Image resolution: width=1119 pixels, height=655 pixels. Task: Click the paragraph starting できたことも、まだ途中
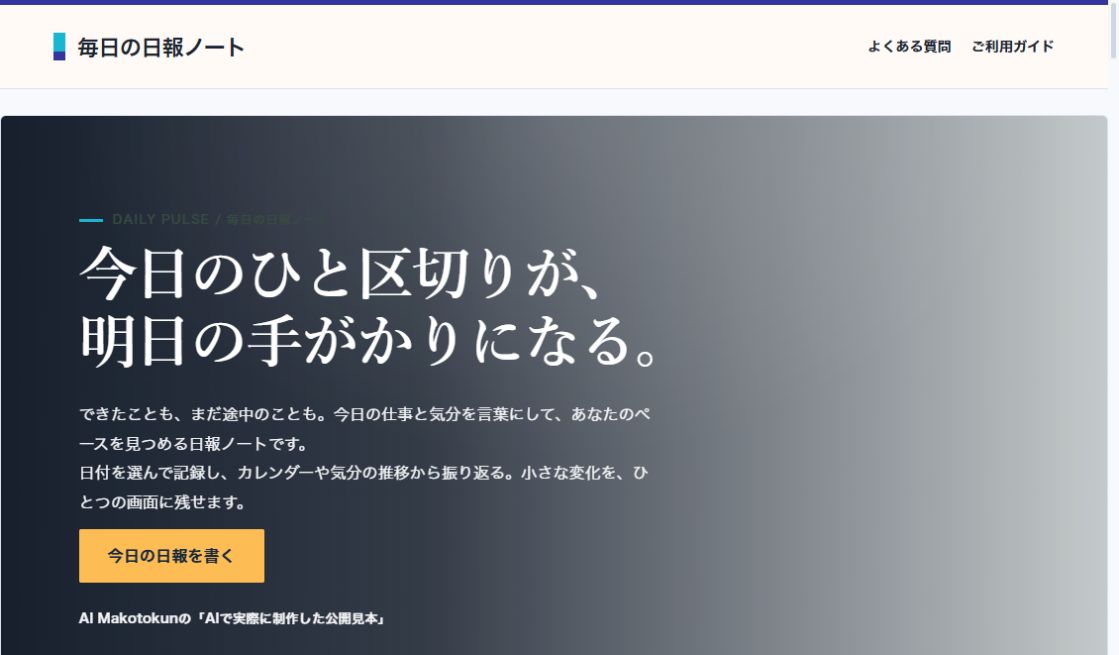[x=365, y=429]
